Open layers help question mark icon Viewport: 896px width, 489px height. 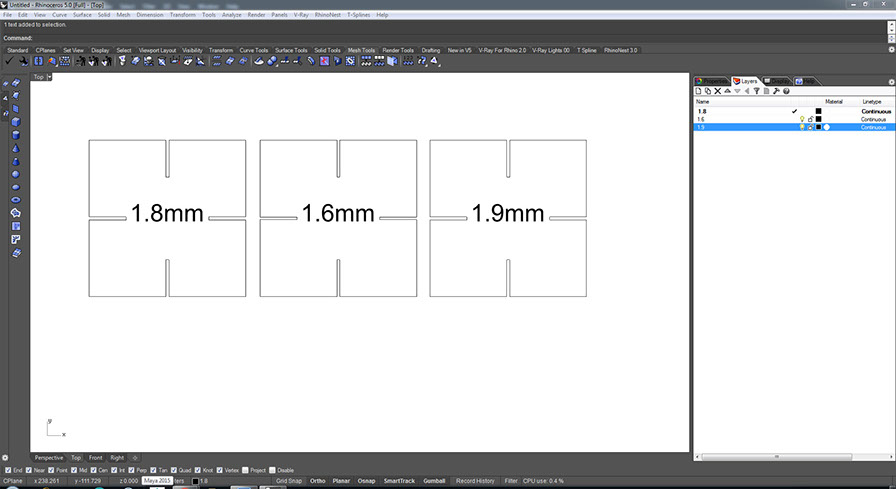click(x=786, y=91)
